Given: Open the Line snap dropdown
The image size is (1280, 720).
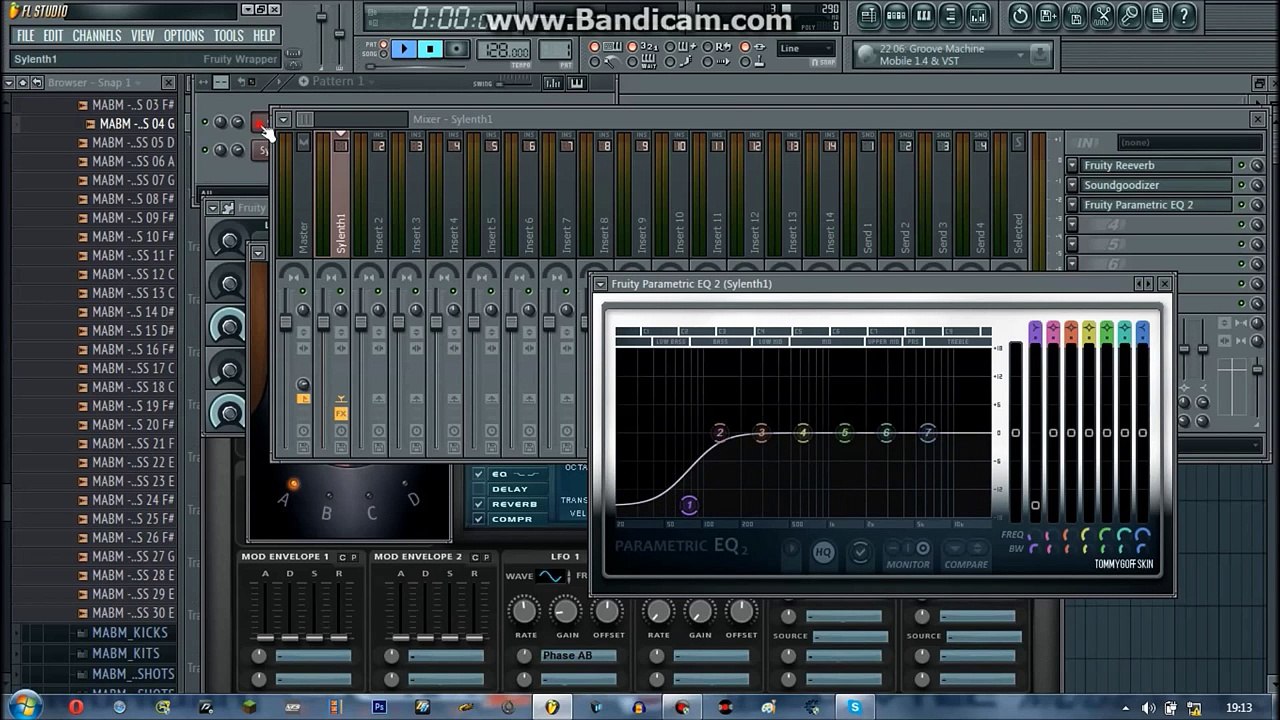Looking at the screenshot, I should (x=805, y=48).
